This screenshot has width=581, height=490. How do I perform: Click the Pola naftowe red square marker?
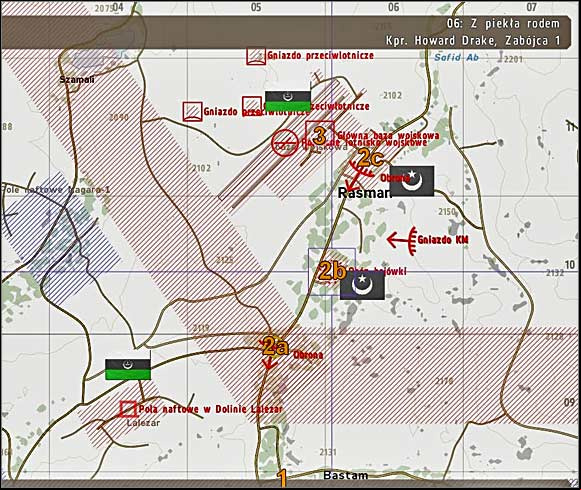pyautogui.click(x=129, y=409)
